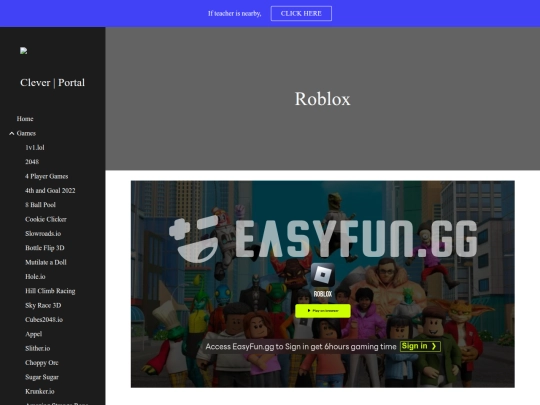Select Mutilate a Doll in sidebar

tap(46, 262)
